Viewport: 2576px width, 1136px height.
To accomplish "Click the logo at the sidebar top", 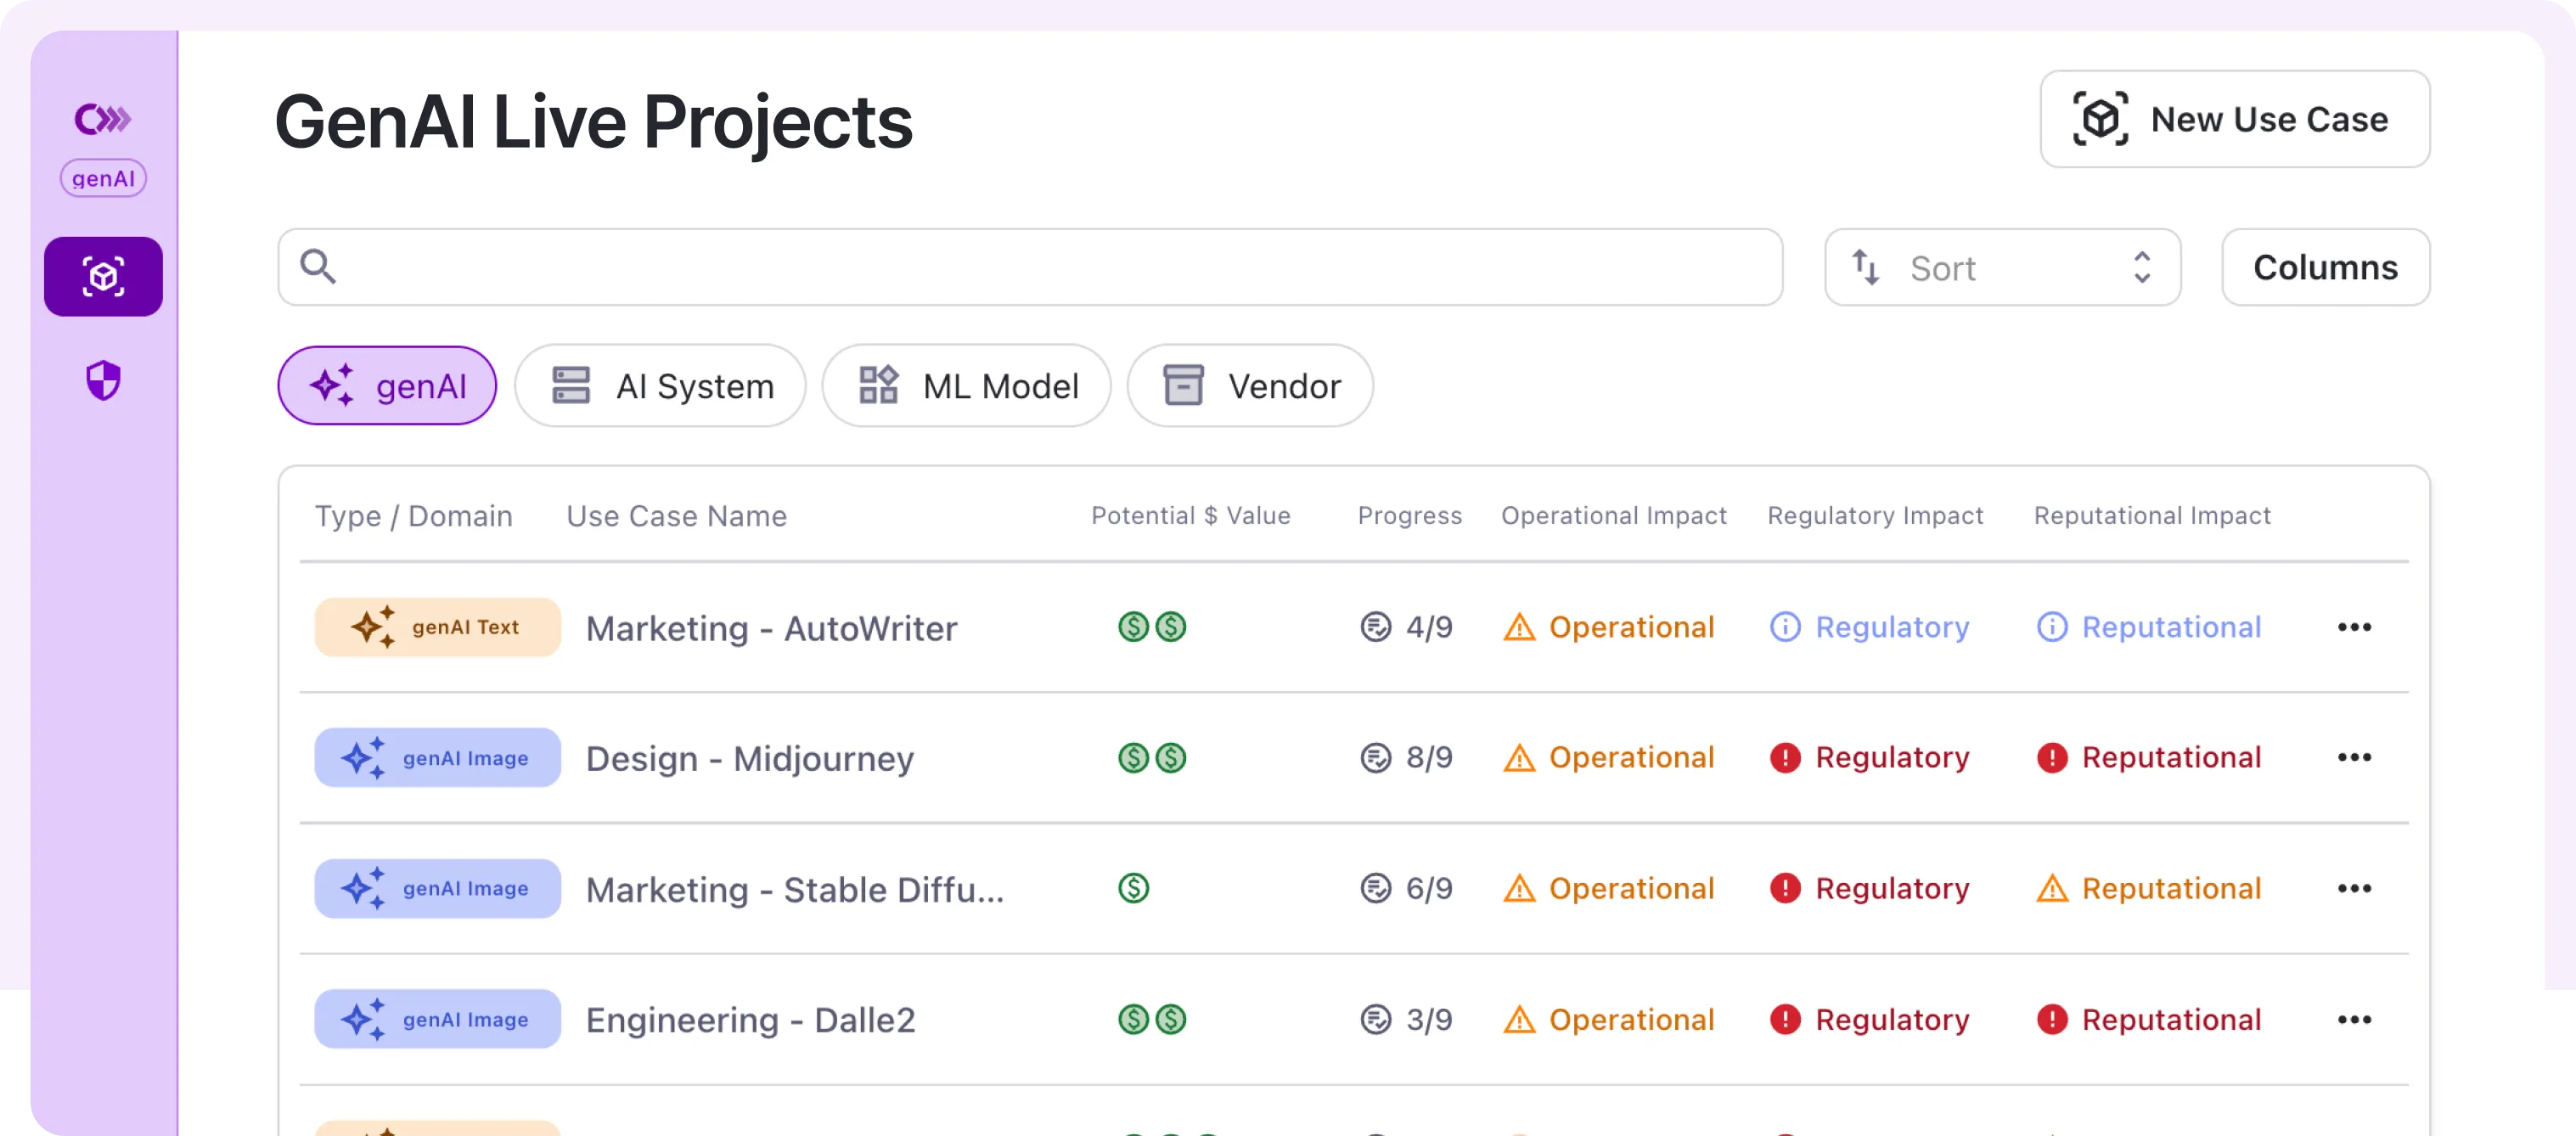I will [x=103, y=120].
